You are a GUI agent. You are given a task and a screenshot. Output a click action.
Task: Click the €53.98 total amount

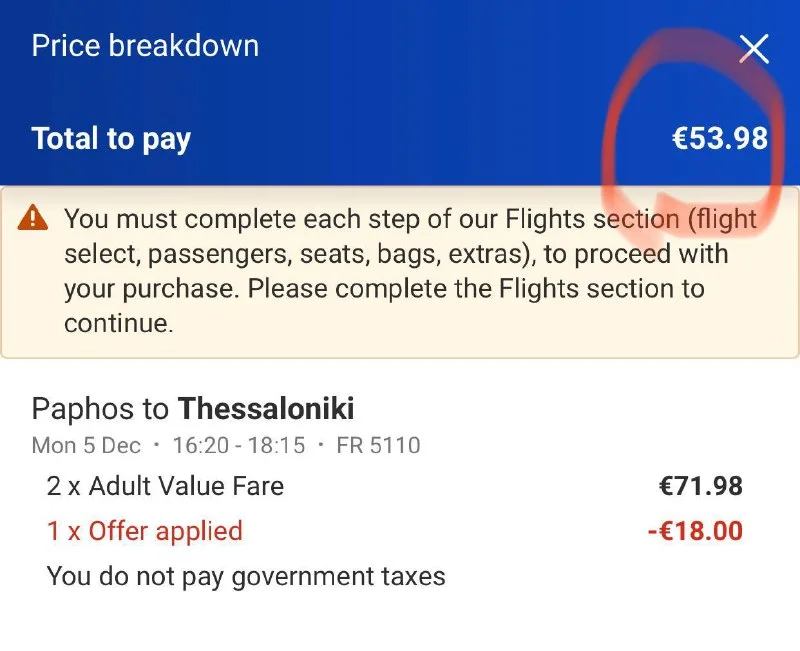[x=719, y=138]
